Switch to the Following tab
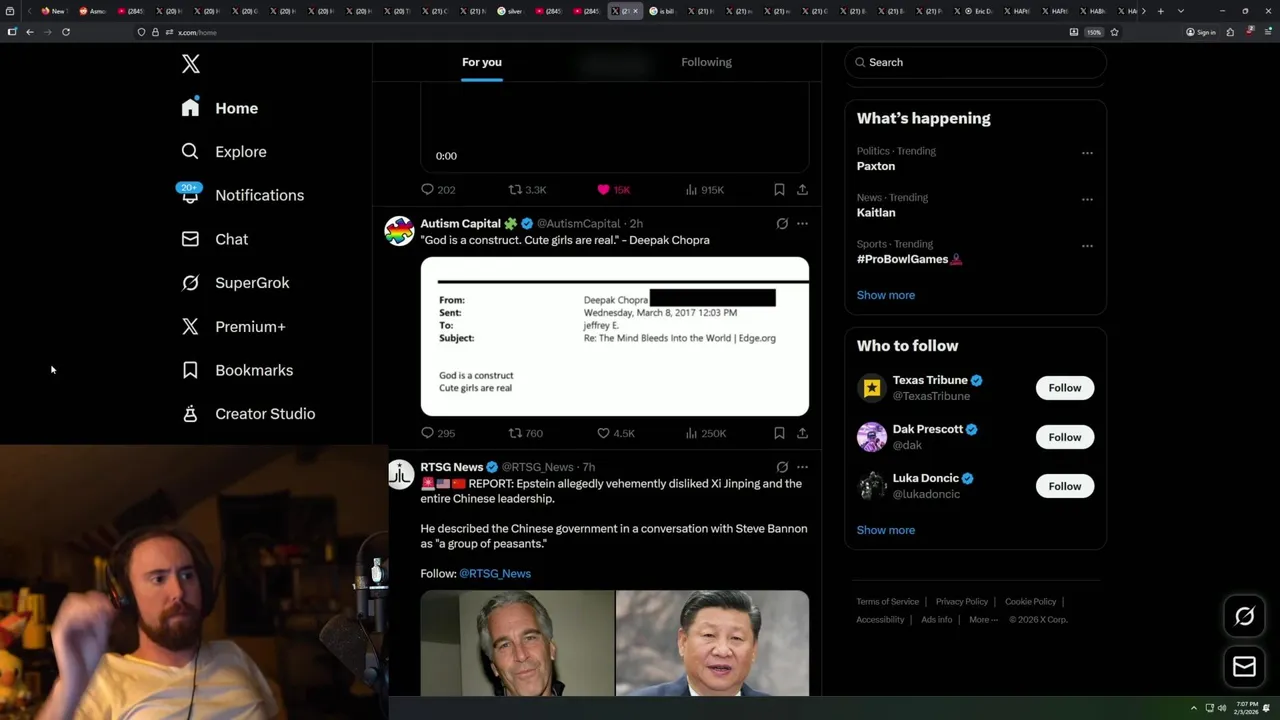 (706, 62)
